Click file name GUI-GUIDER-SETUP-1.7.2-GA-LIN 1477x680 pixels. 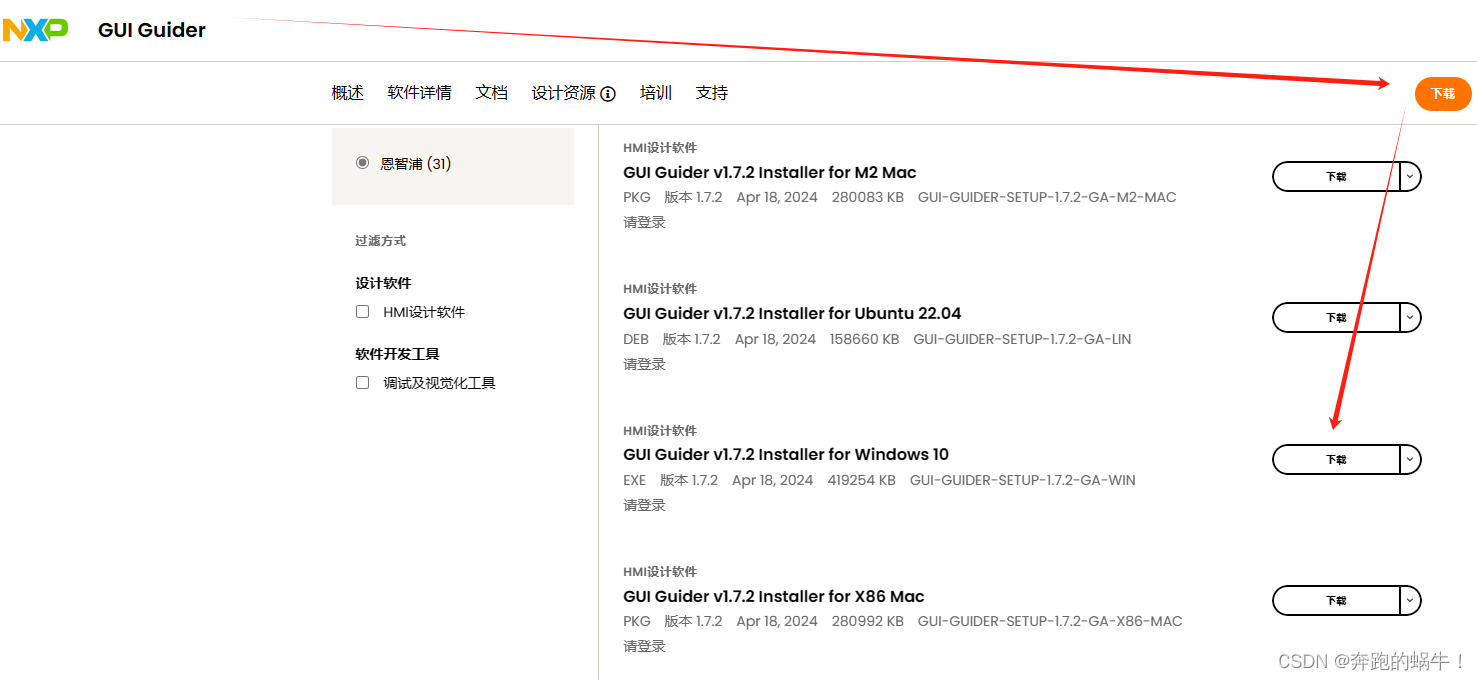point(1022,339)
